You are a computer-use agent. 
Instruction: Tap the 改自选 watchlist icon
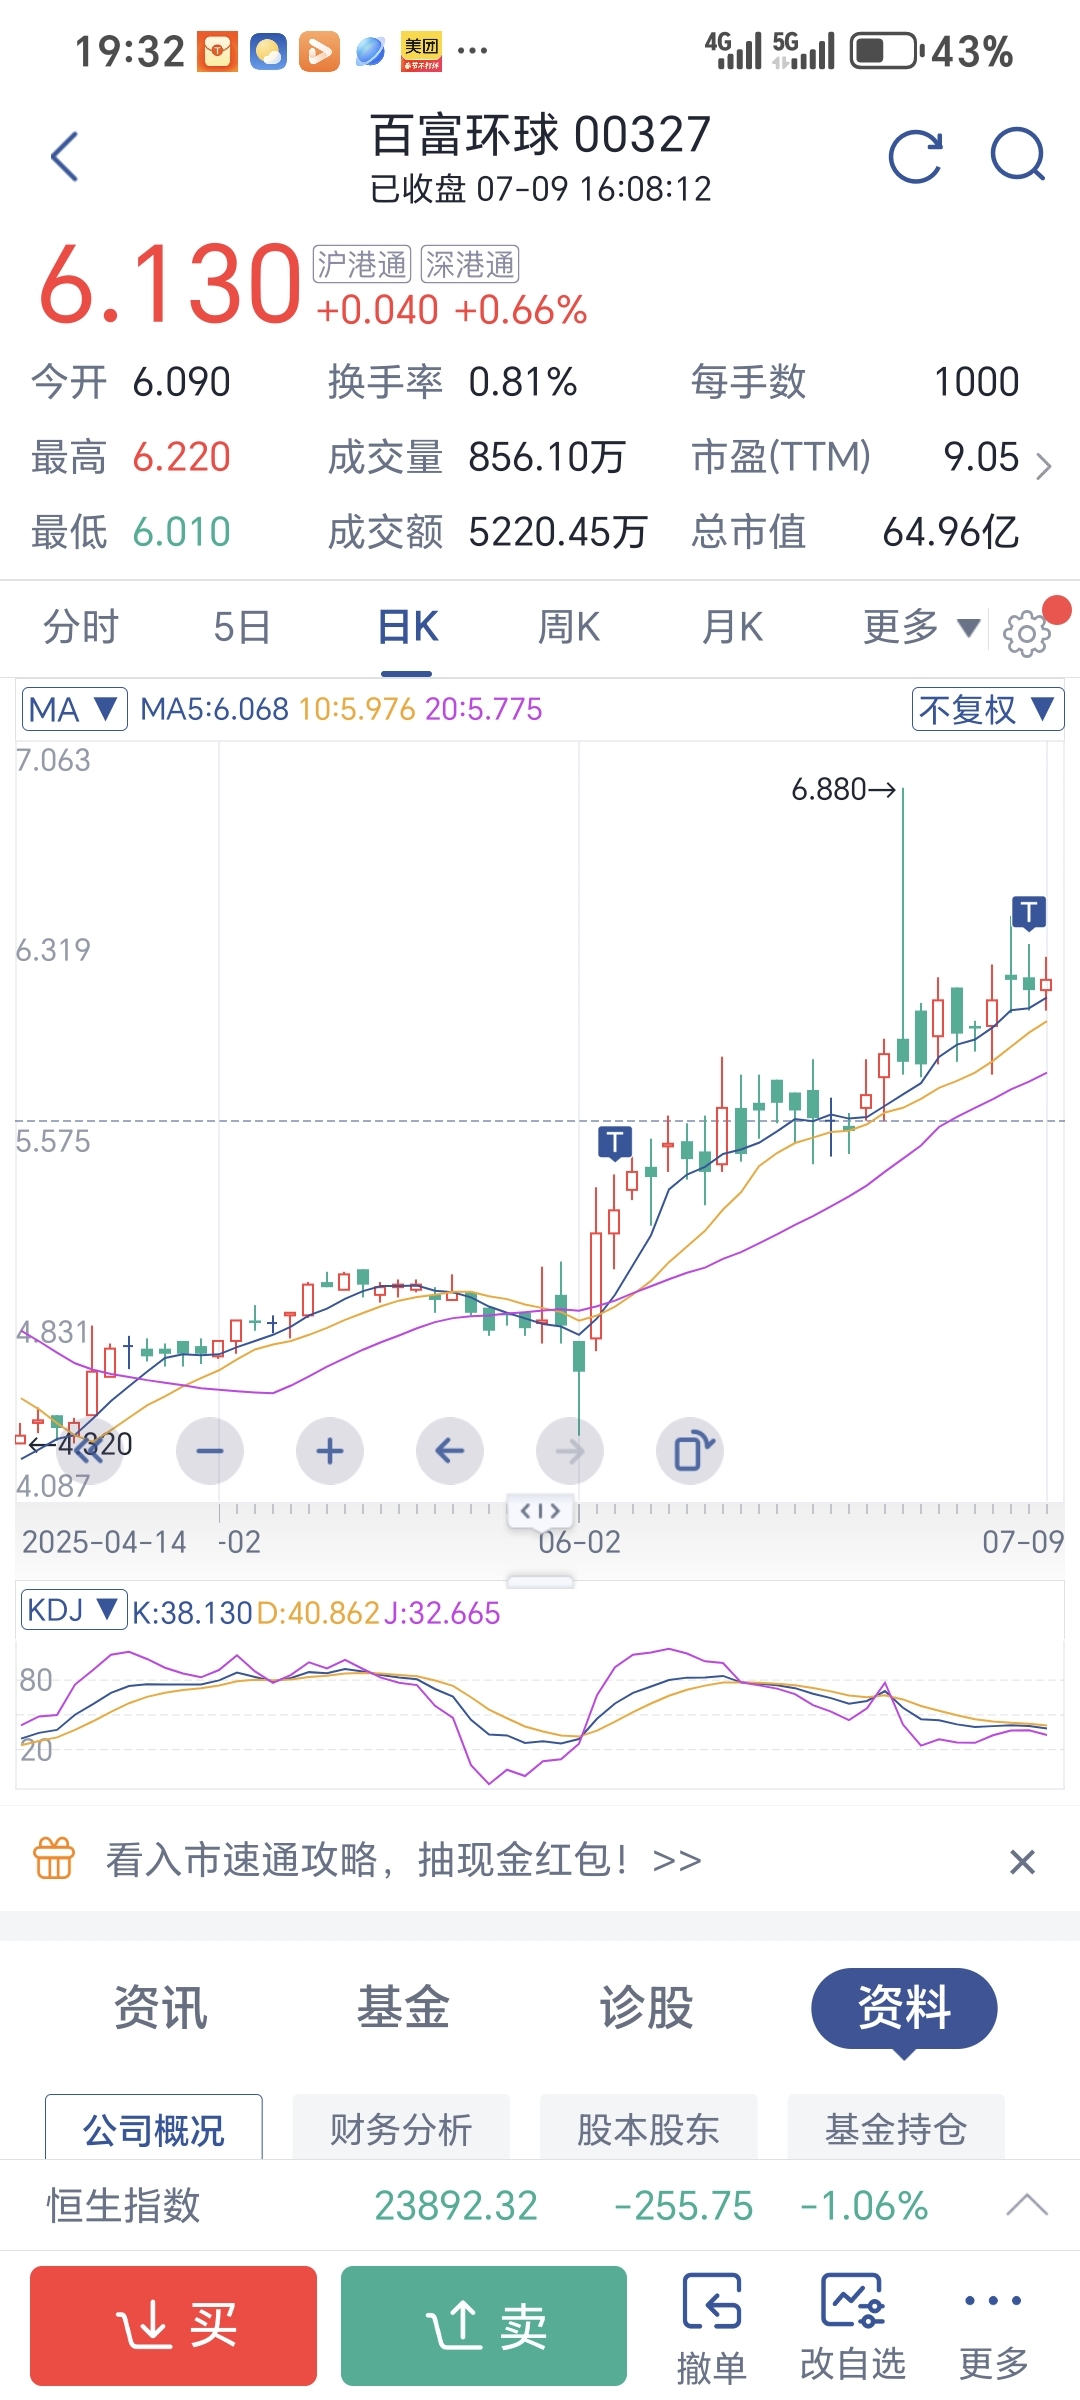(x=852, y=2328)
